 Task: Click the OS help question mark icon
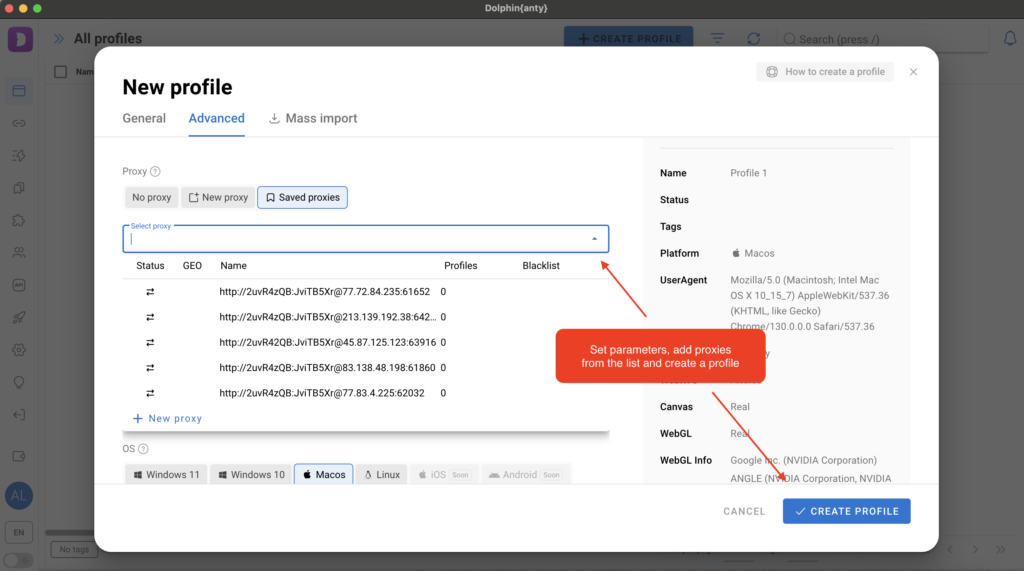point(143,449)
